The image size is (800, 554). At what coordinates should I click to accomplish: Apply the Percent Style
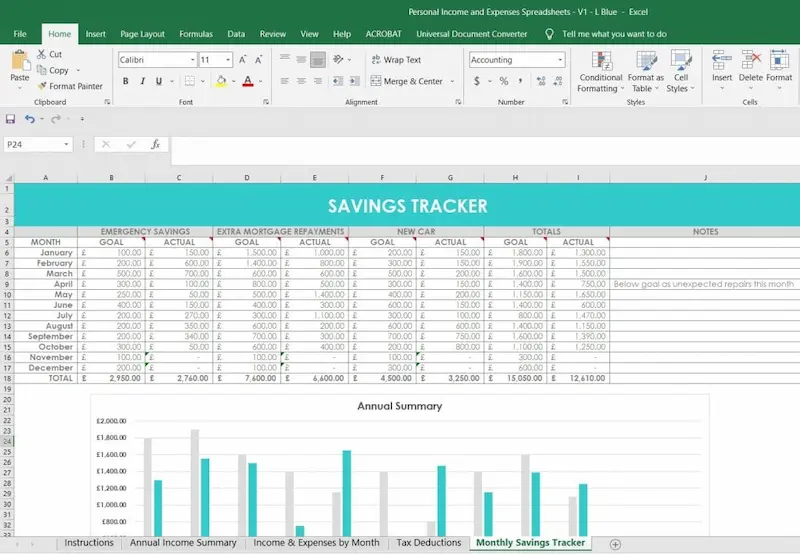coord(504,81)
